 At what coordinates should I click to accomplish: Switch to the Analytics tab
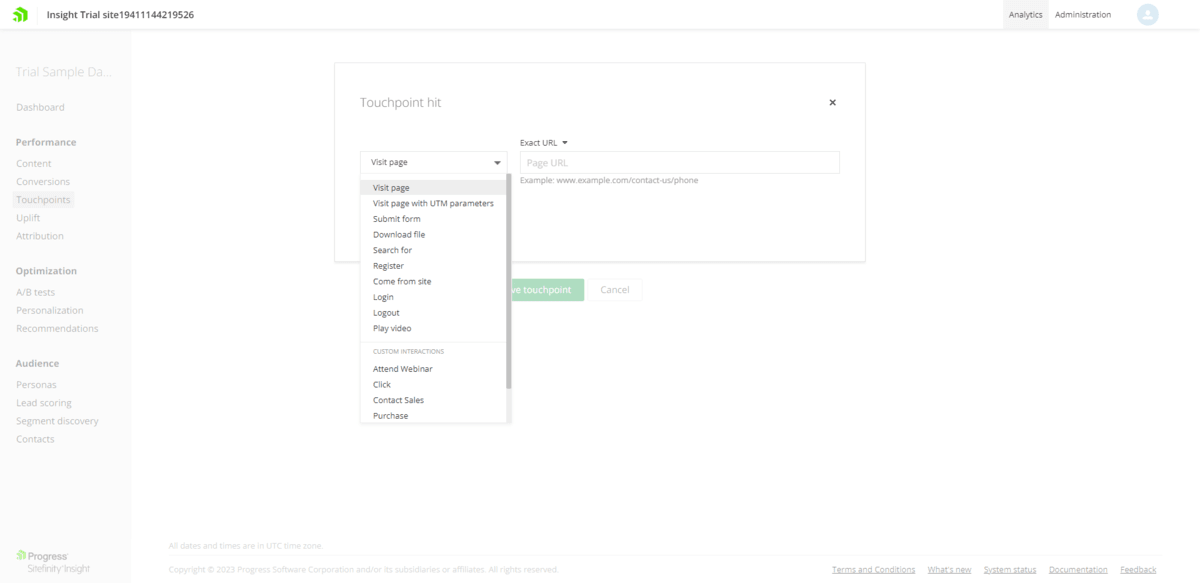click(x=1025, y=14)
